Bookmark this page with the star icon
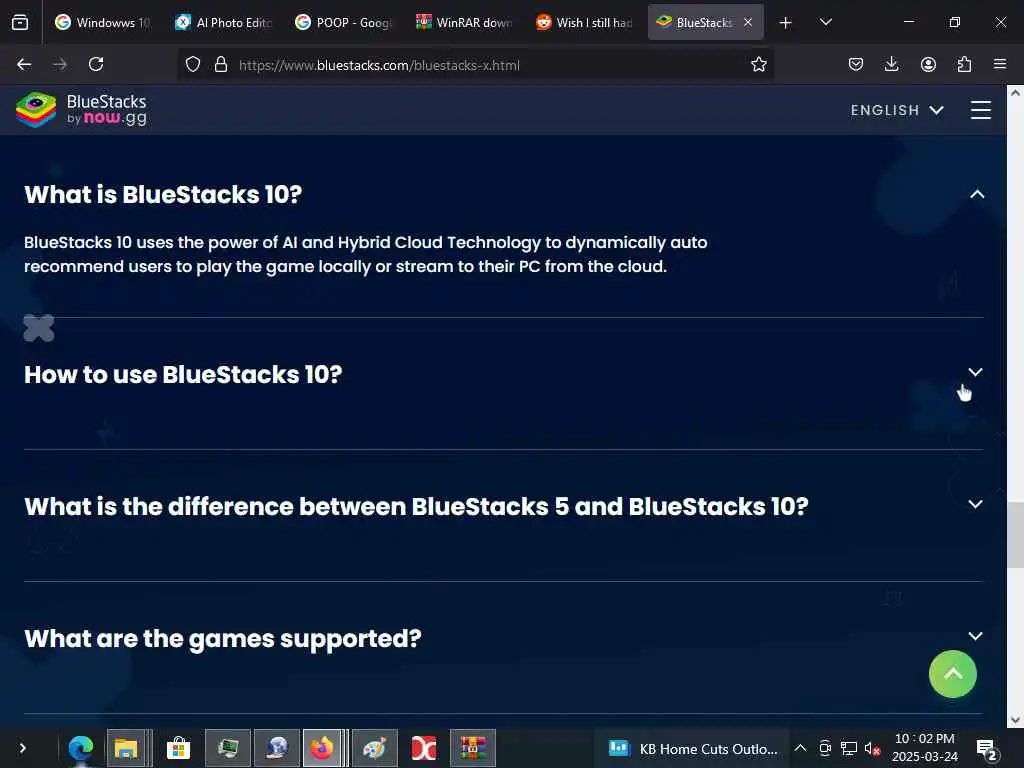 click(x=758, y=64)
